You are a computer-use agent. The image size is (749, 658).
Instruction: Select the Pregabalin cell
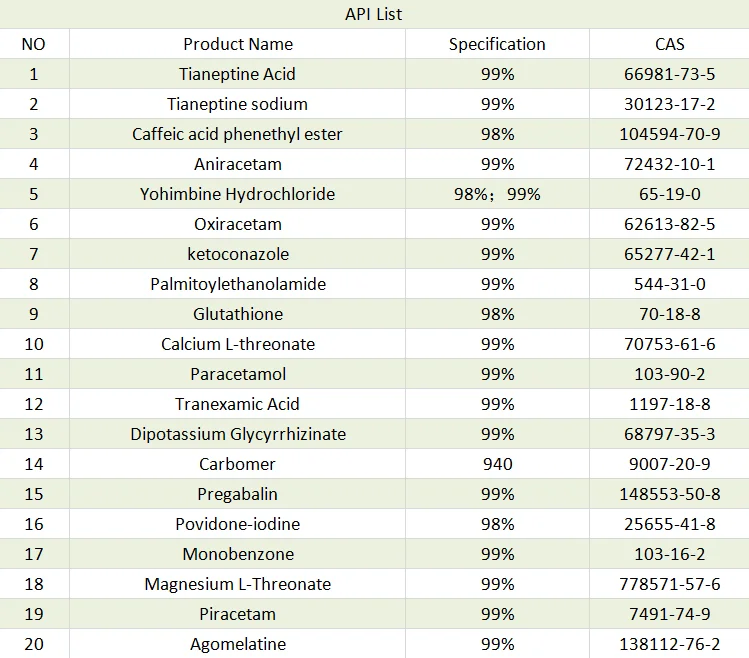click(238, 494)
